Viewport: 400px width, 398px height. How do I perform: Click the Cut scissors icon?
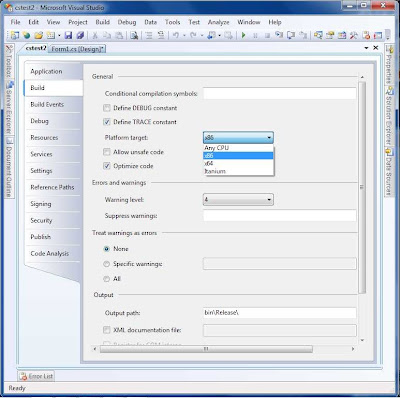coord(95,35)
